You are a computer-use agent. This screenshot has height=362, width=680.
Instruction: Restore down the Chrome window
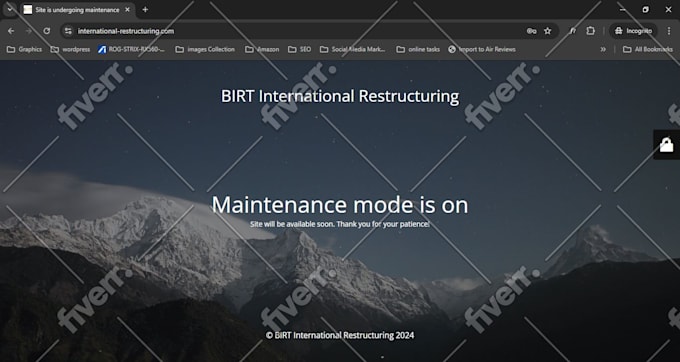click(645, 10)
